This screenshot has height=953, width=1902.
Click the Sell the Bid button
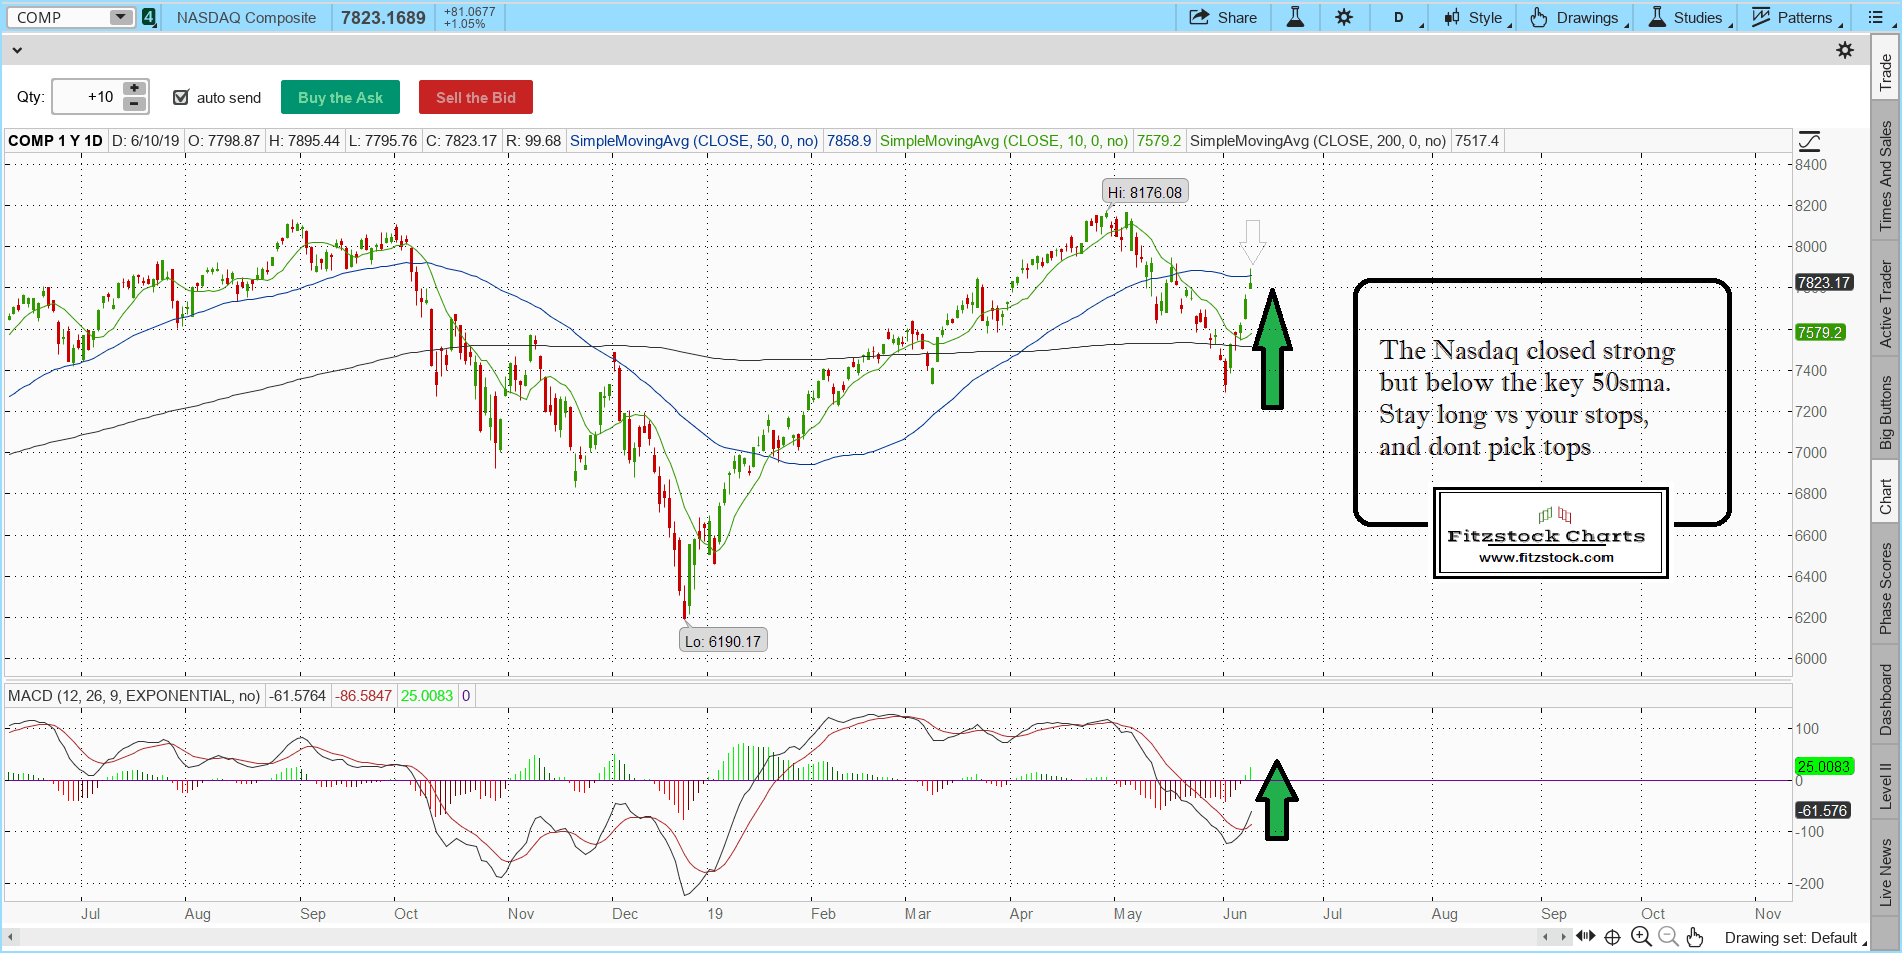click(x=475, y=97)
